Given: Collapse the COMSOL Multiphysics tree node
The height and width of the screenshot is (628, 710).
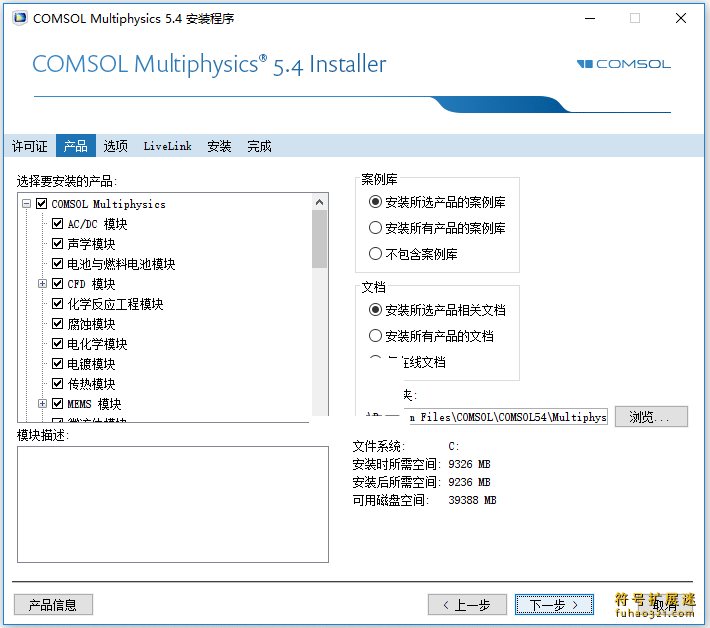Looking at the screenshot, I should (26, 204).
